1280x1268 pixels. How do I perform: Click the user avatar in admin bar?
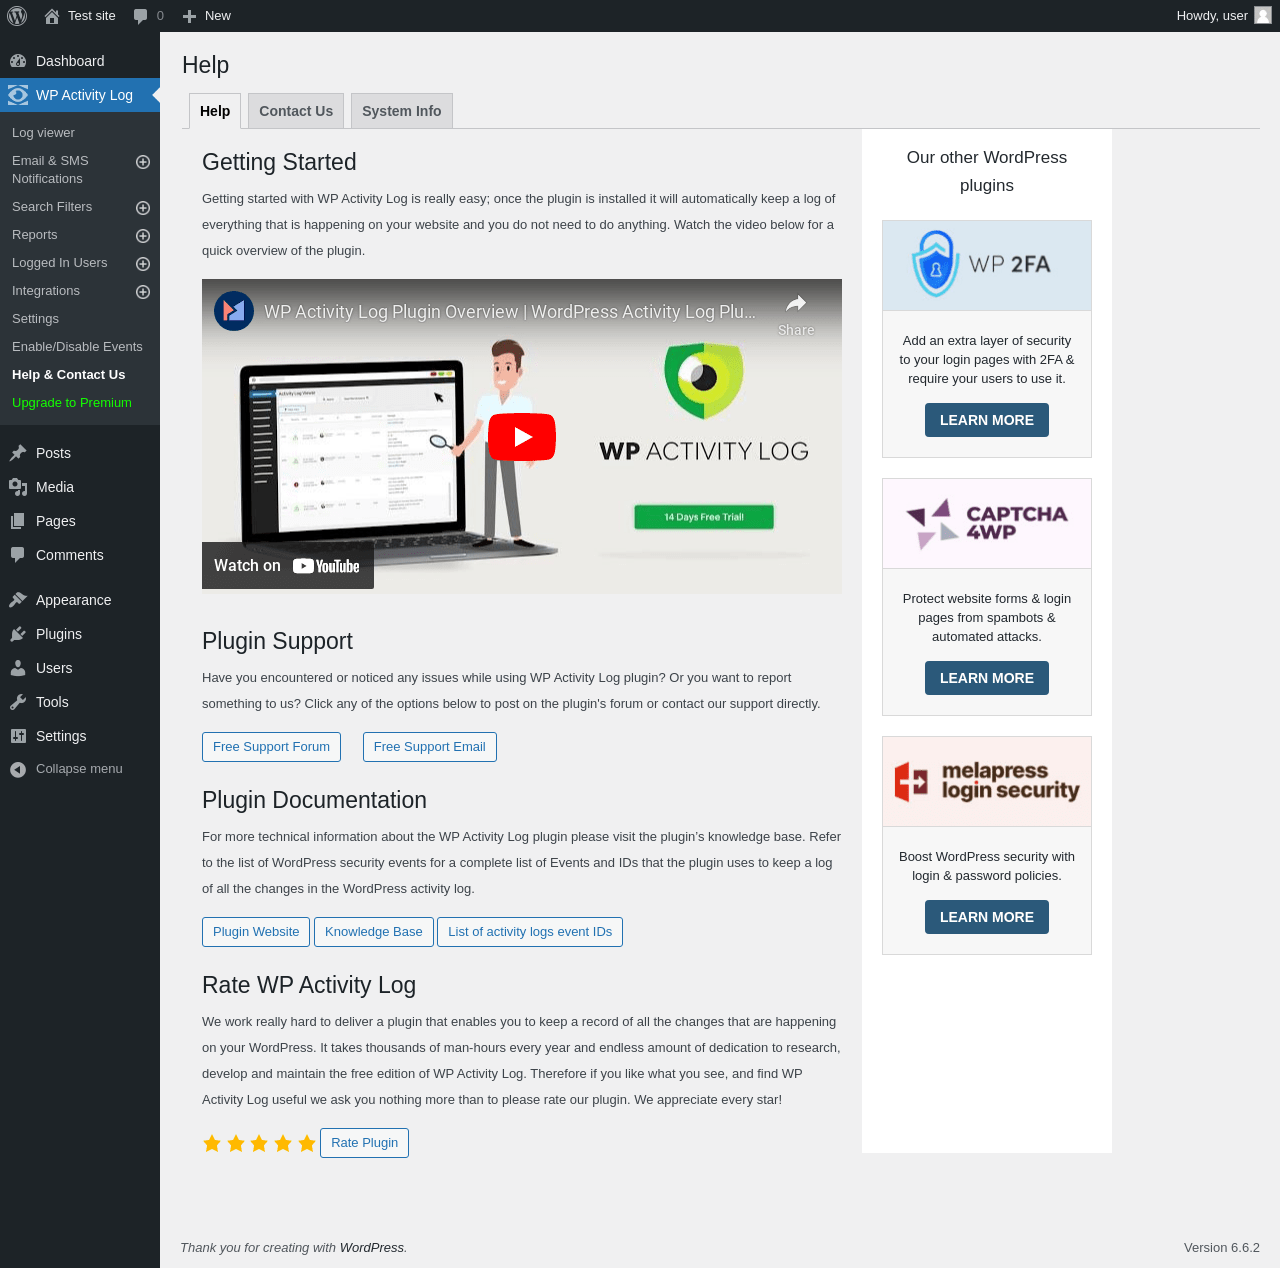(x=1263, y=16)
